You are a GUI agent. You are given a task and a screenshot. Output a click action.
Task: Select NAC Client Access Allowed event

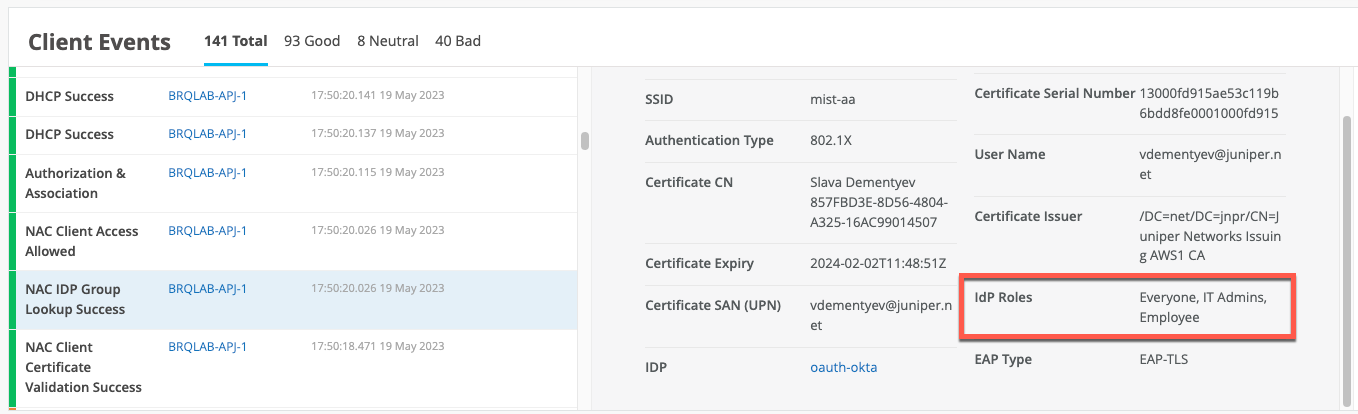tap(81, 241)
